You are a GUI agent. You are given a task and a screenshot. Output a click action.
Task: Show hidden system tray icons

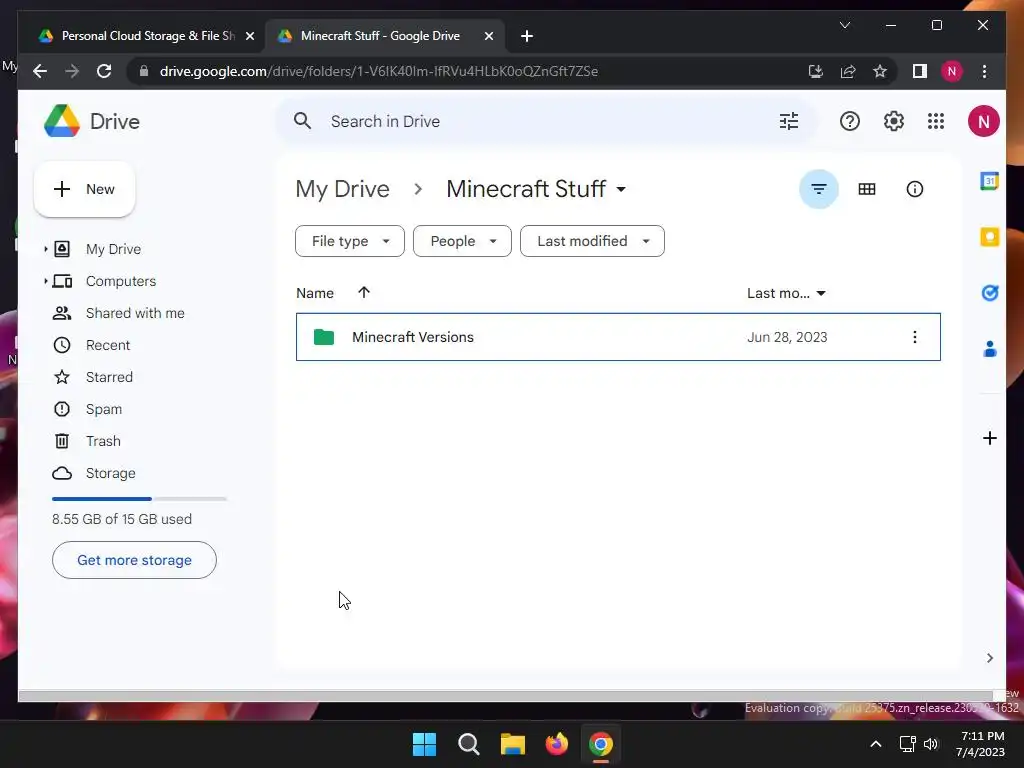[x=876, y=744]
